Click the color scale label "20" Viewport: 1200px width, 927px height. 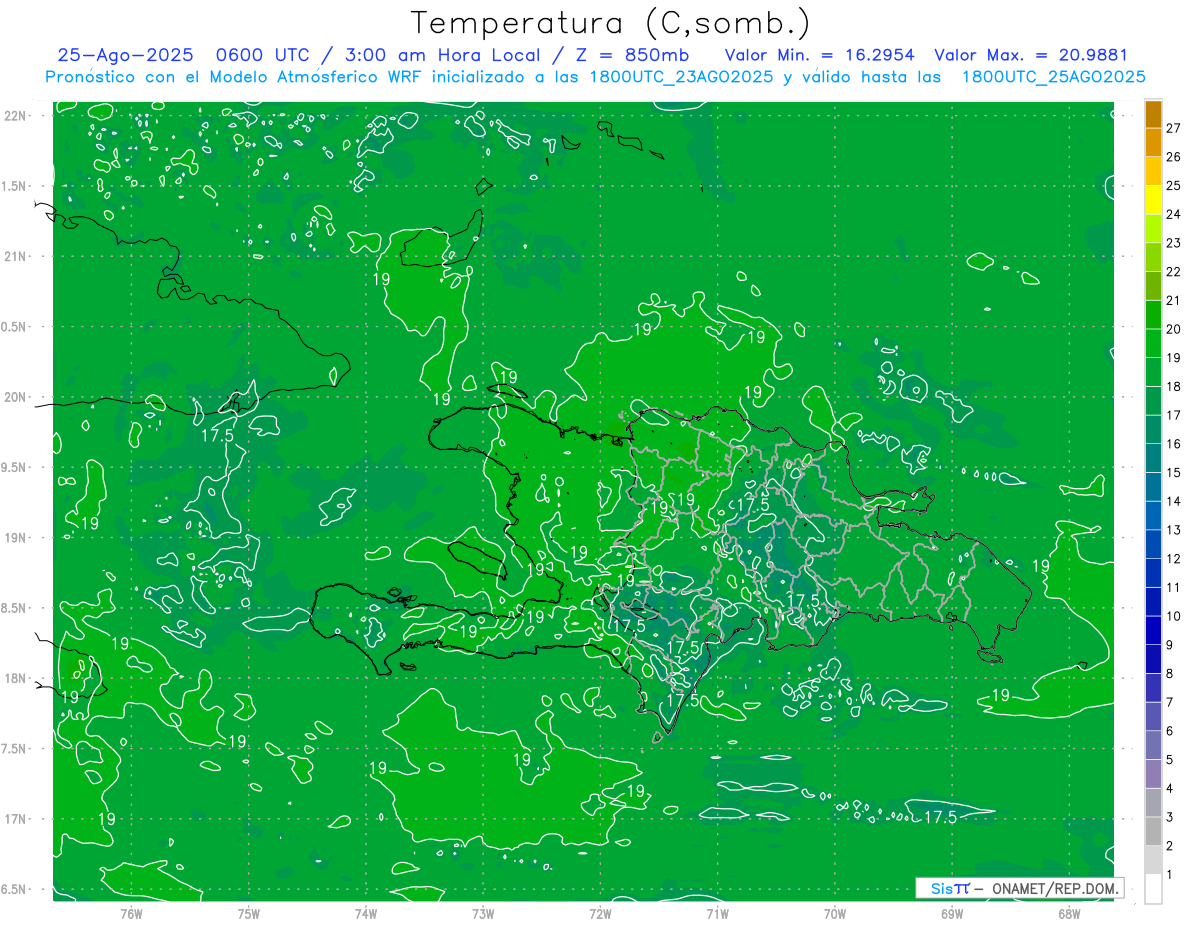[x=1173, y=329]
